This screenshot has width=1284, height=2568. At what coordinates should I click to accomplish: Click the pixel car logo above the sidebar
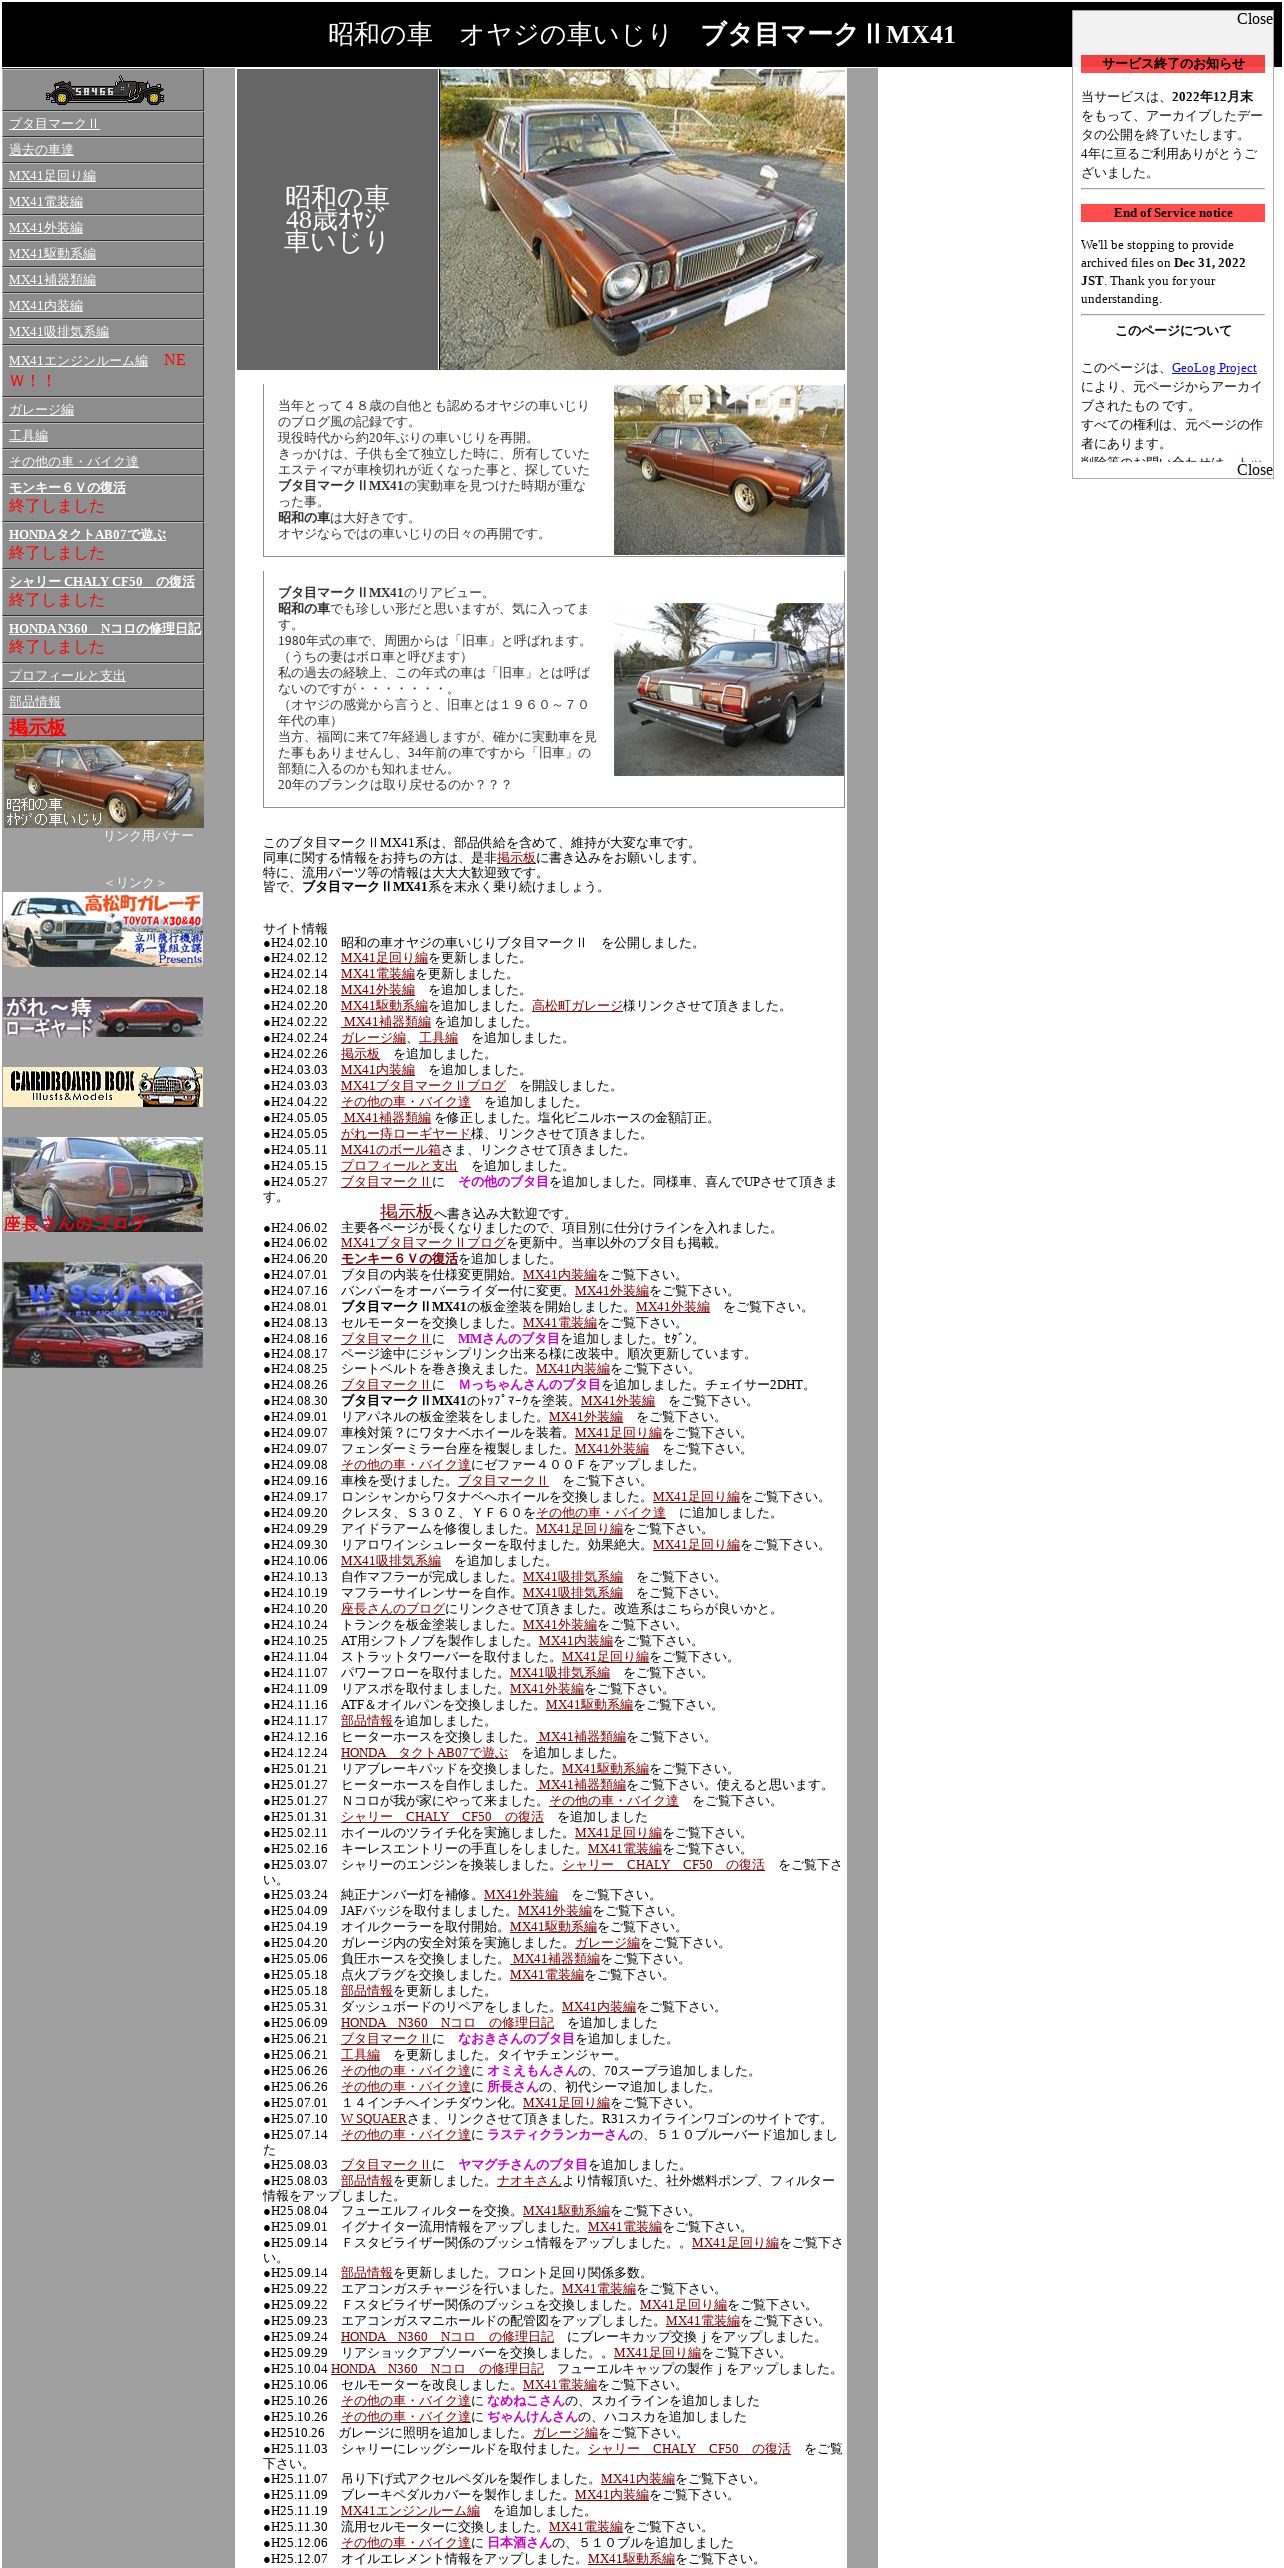(x=104, y=91)
